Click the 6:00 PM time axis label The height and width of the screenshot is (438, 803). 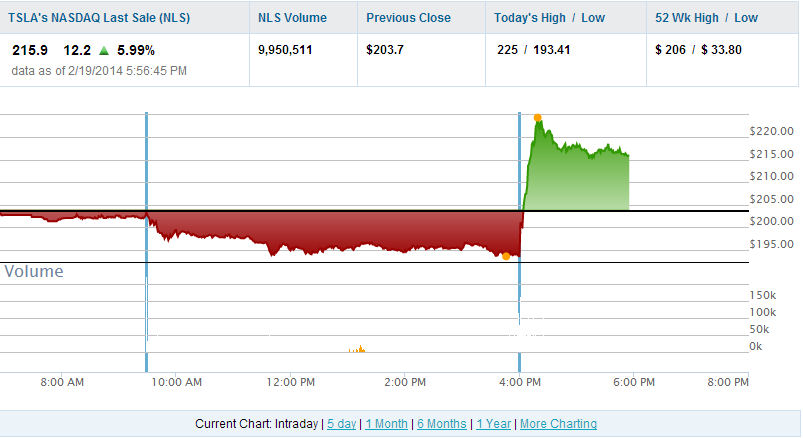coord(634,382)
